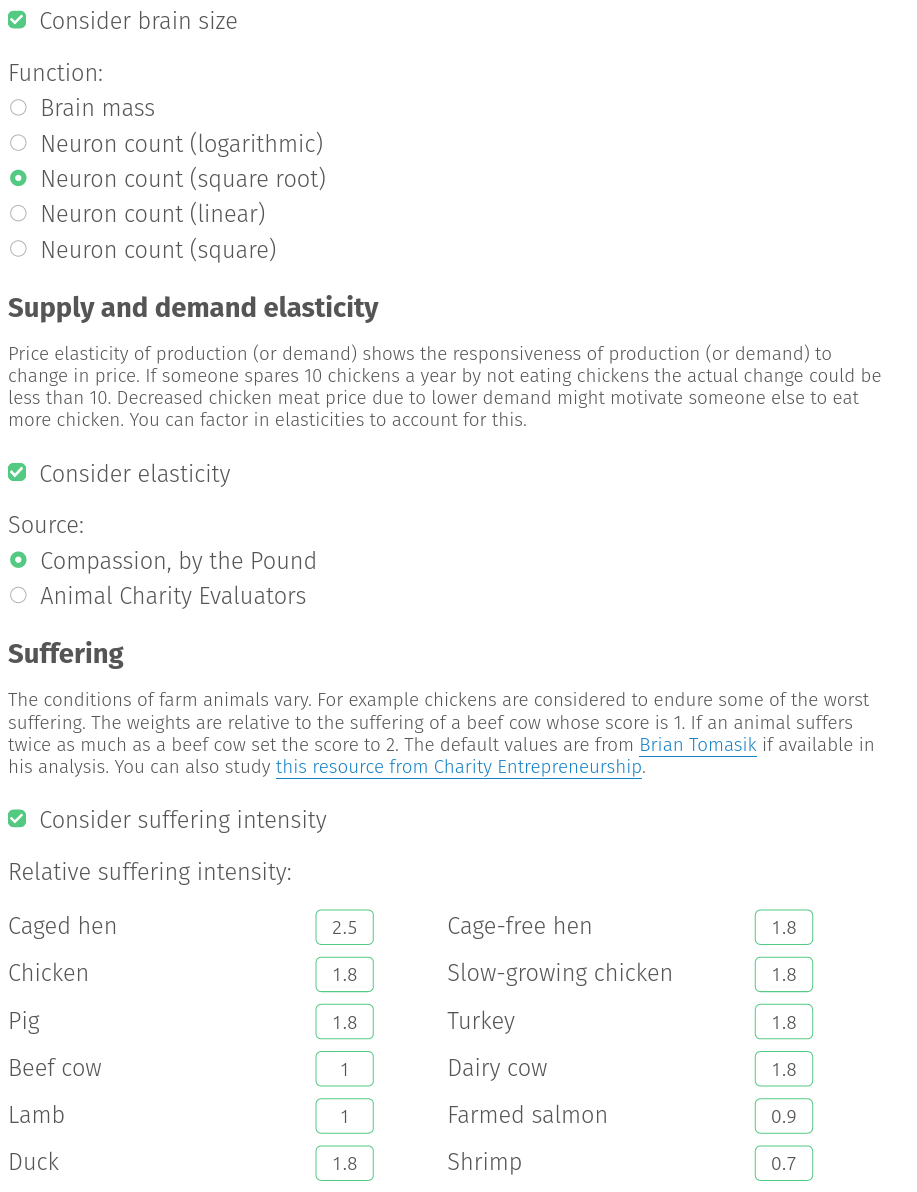
Task: Click the Caged hen intensity field
Action: 344,927
